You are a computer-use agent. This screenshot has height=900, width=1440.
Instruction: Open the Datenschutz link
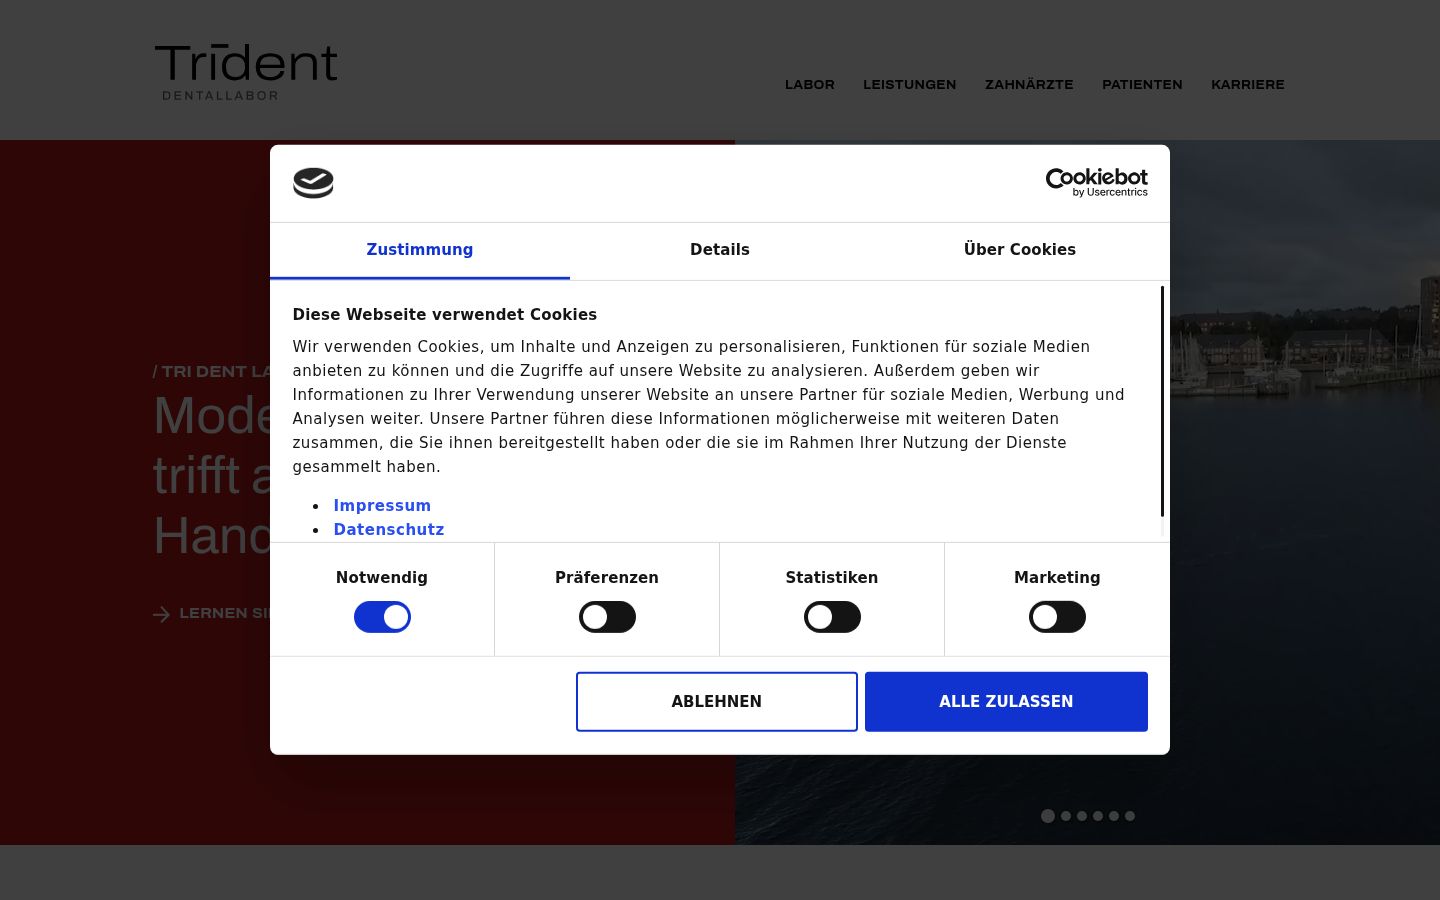coord(389,530)
